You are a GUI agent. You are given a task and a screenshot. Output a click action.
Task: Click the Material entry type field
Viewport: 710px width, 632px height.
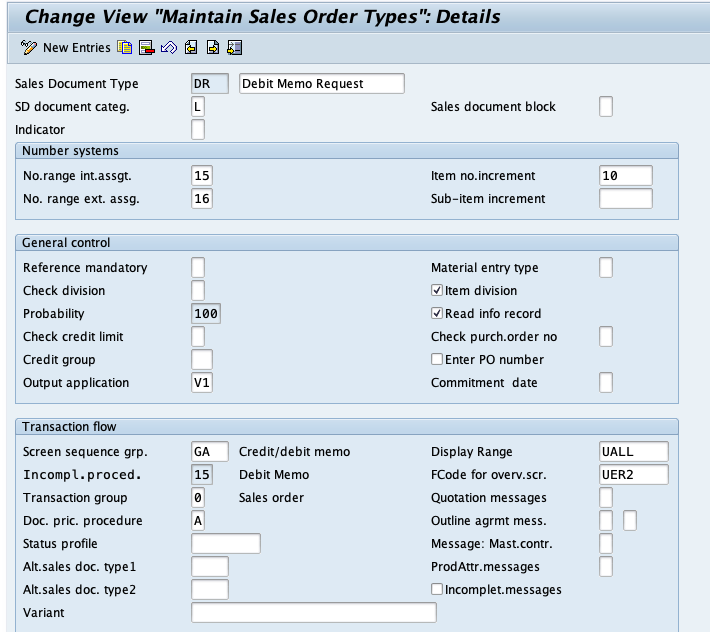pyautogui.click(x=606, y=268)
